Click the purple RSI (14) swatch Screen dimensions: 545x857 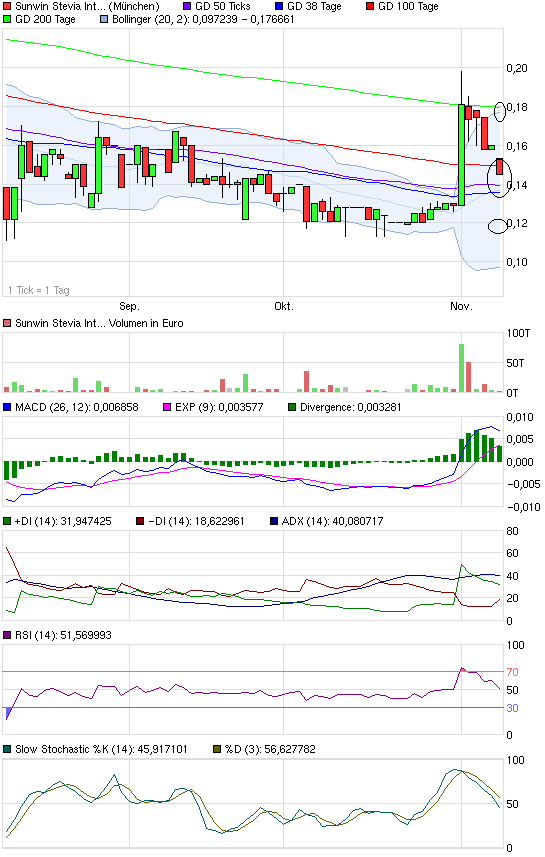coord(7,636)
